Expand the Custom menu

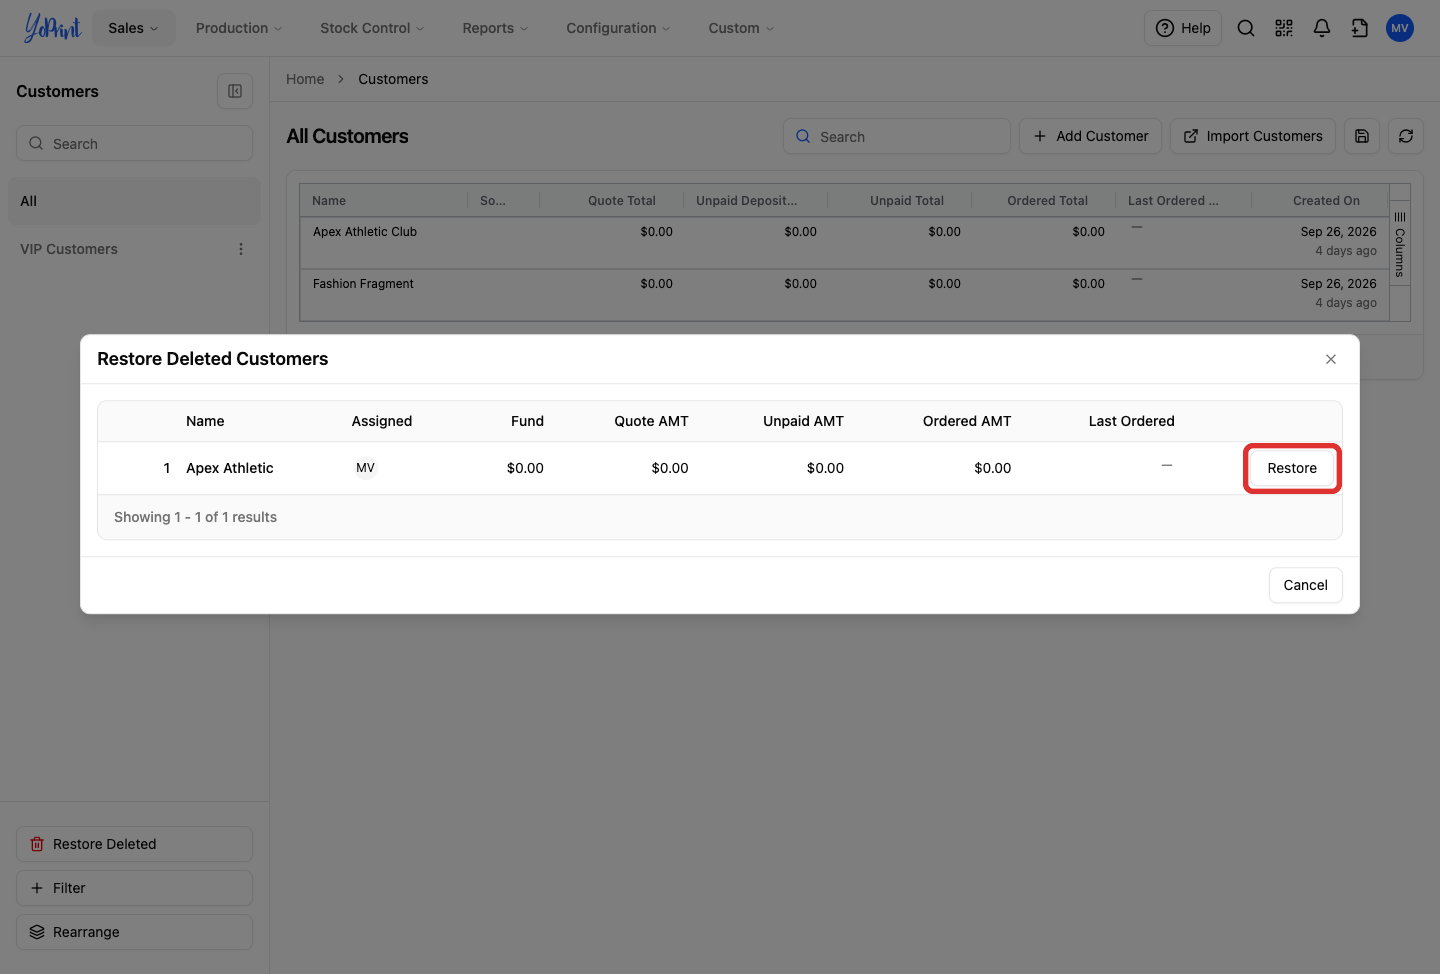coord(741,28)
